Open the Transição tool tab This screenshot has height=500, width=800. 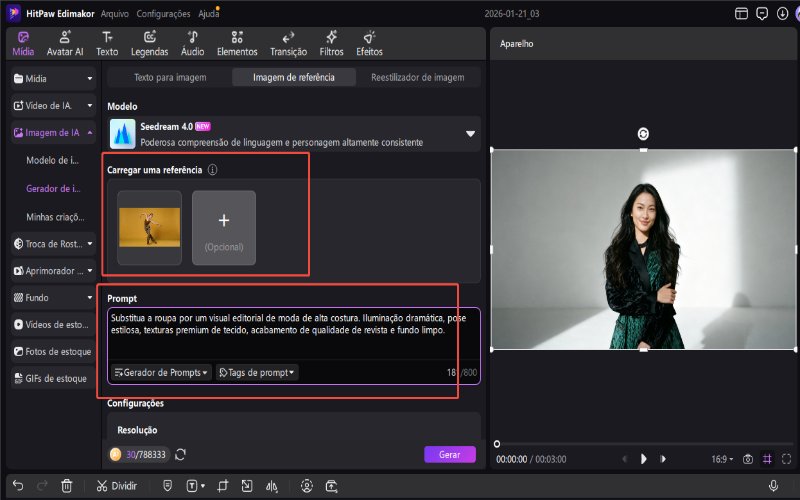[x=288, y=44]
